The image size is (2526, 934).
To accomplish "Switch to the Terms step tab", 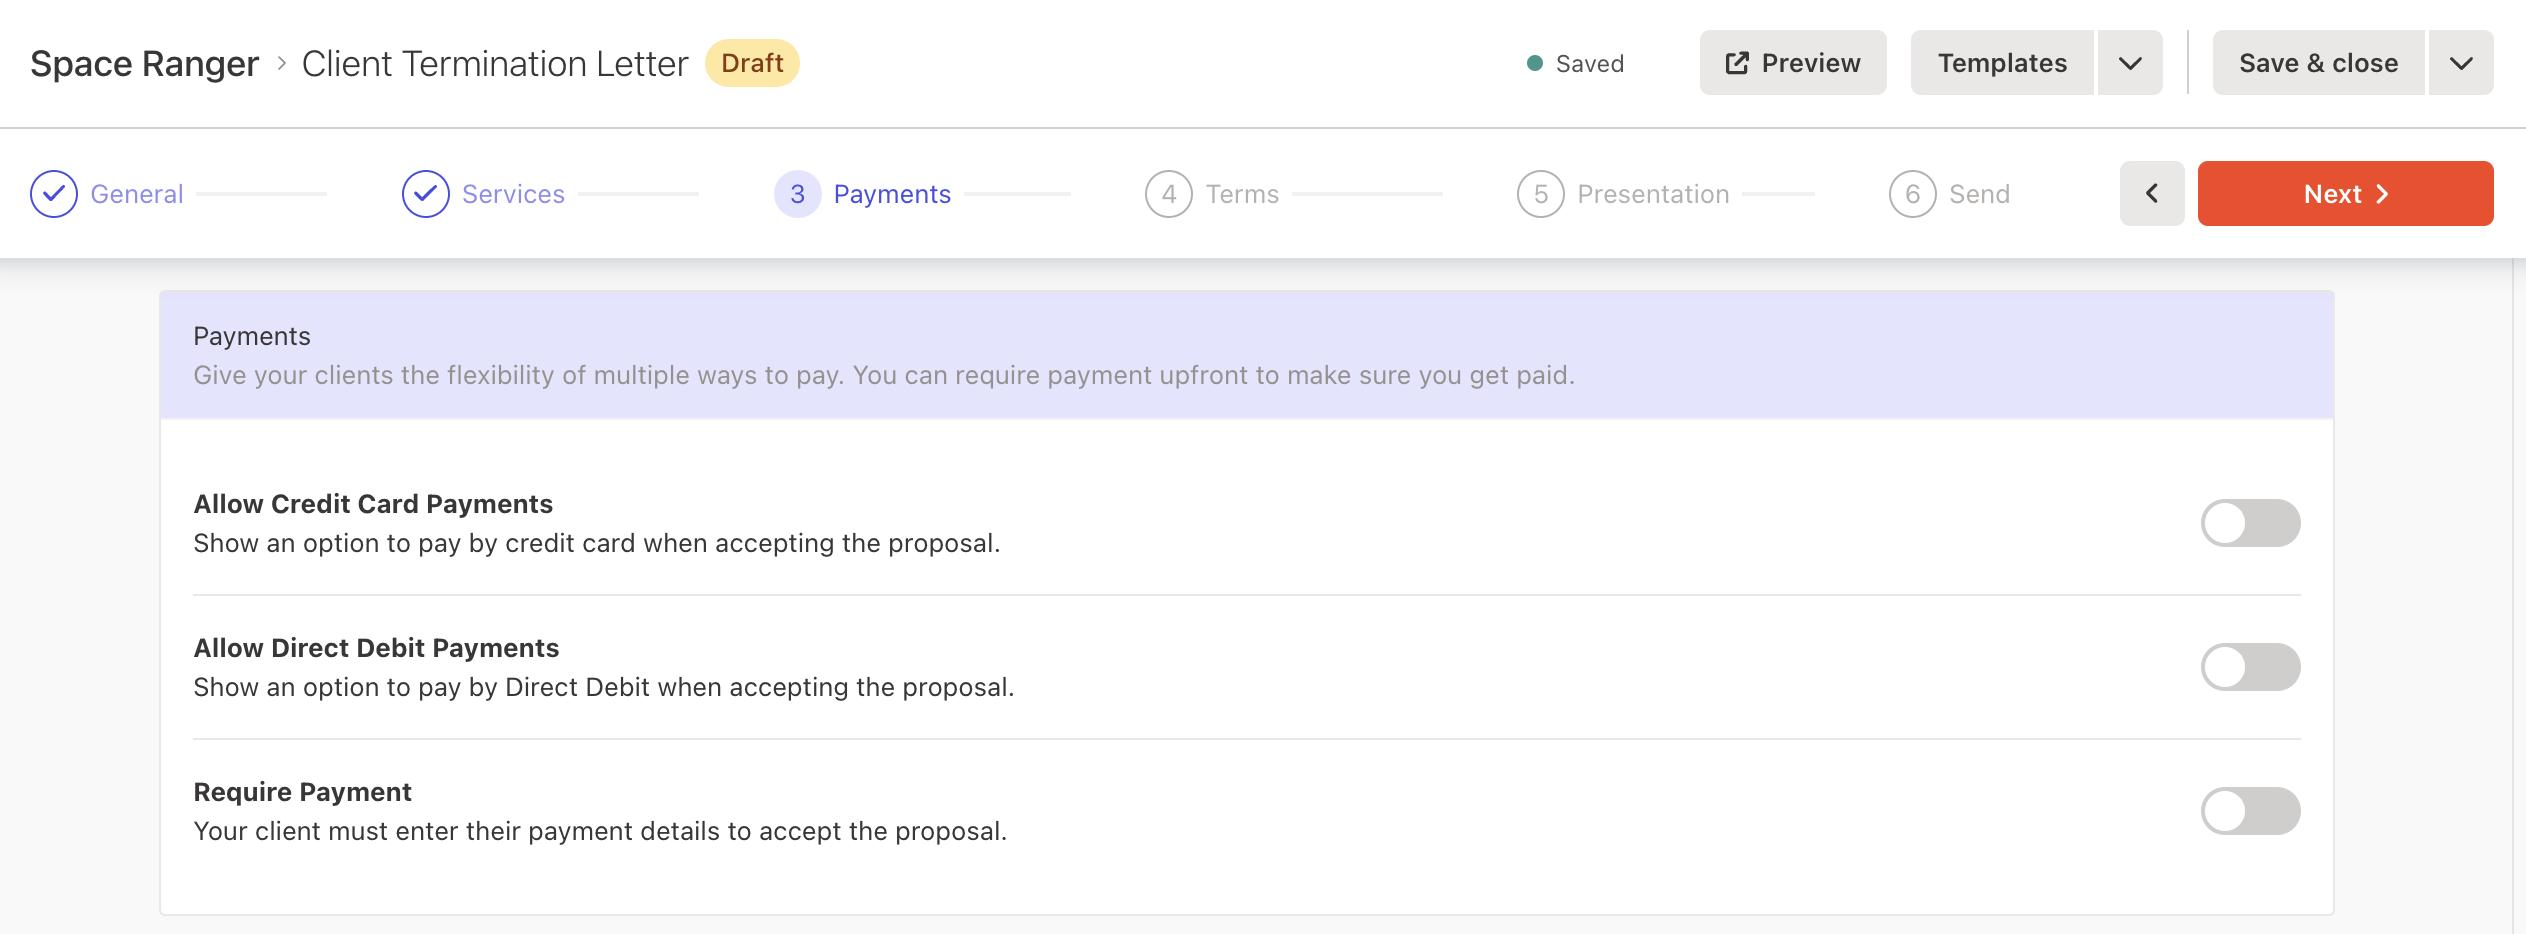I will [x=1242, y=194].
